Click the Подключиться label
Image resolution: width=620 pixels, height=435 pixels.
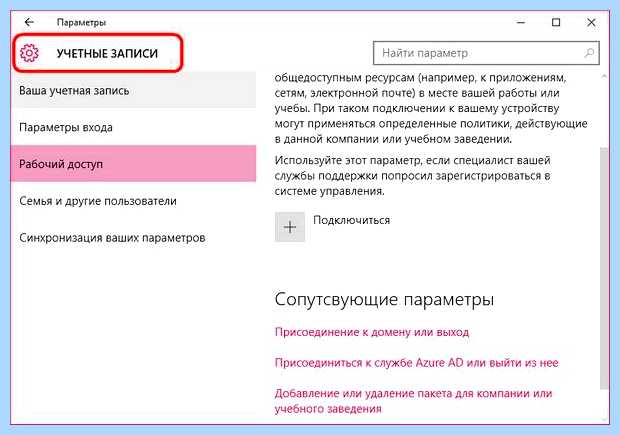point(352,220)
